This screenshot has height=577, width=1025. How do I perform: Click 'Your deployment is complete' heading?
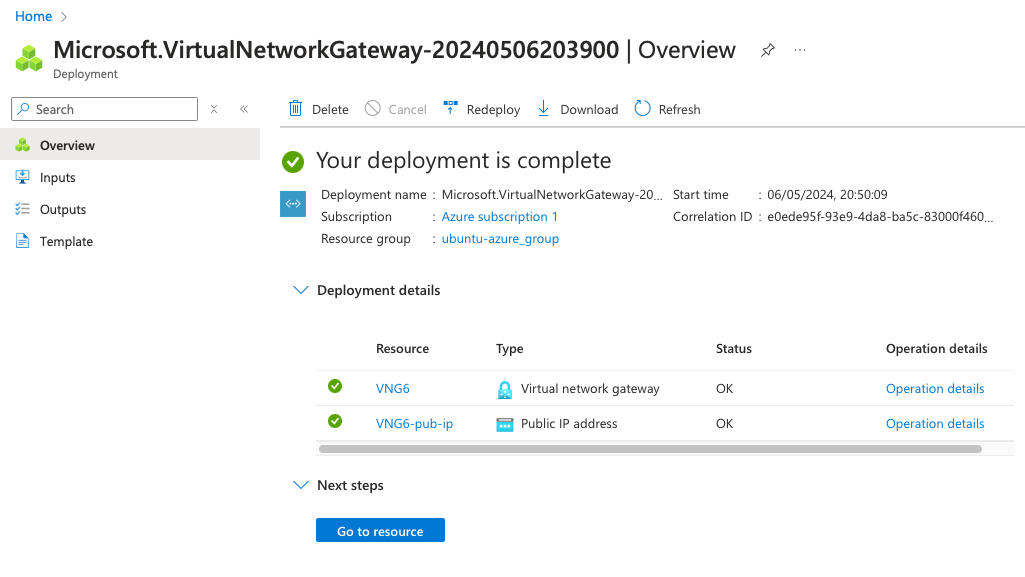(x=463, y=161)
